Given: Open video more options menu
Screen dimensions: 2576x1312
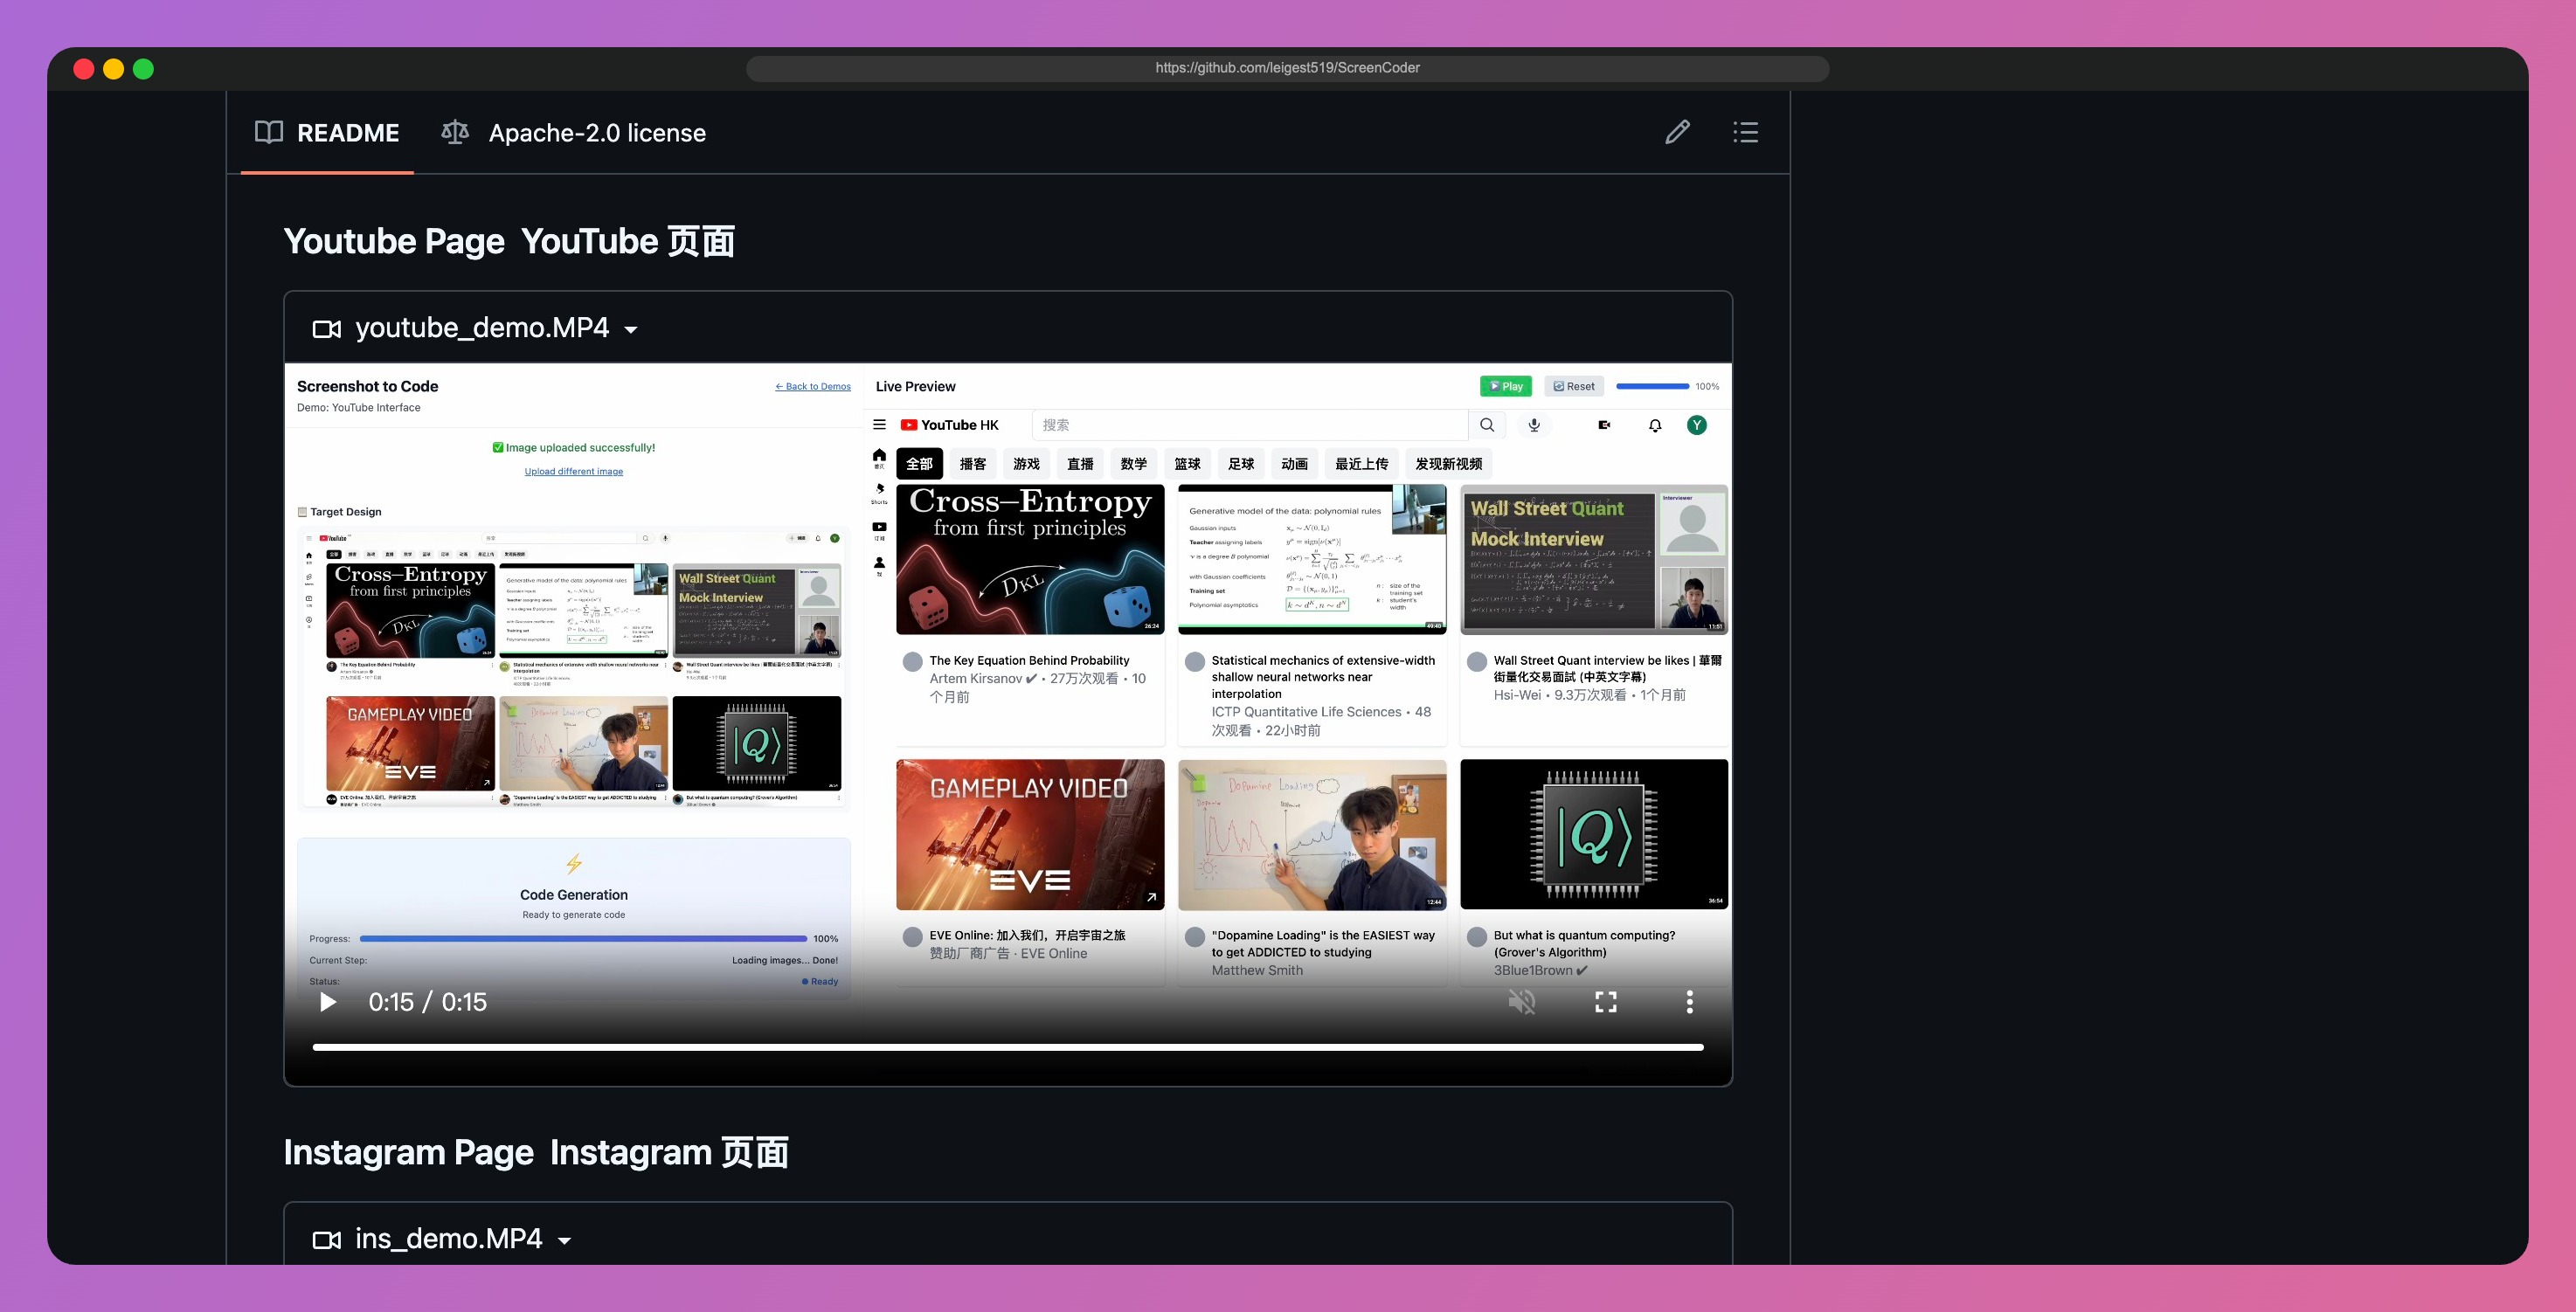Looking at the screenshot, I should click(x=1689, y=1002).
